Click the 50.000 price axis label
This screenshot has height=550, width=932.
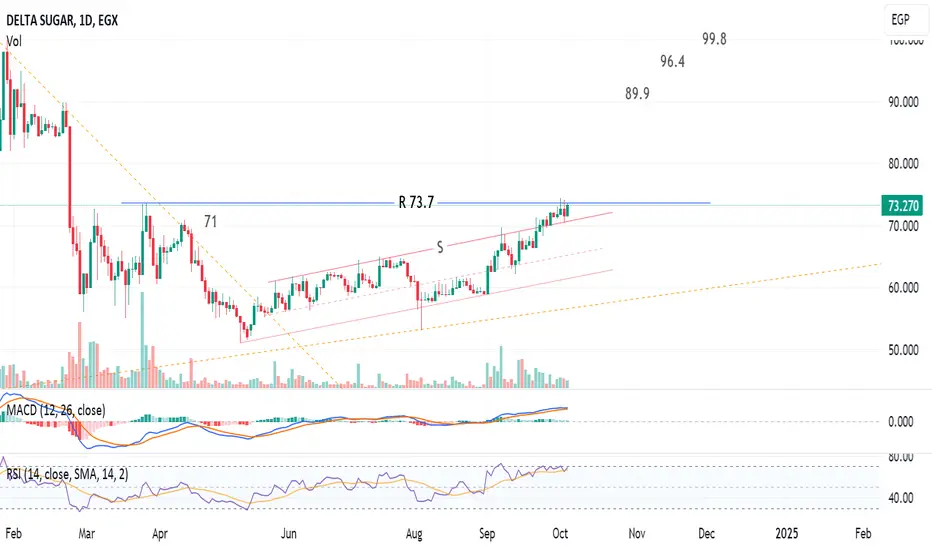pyautogui.click(x=903, y=350)
